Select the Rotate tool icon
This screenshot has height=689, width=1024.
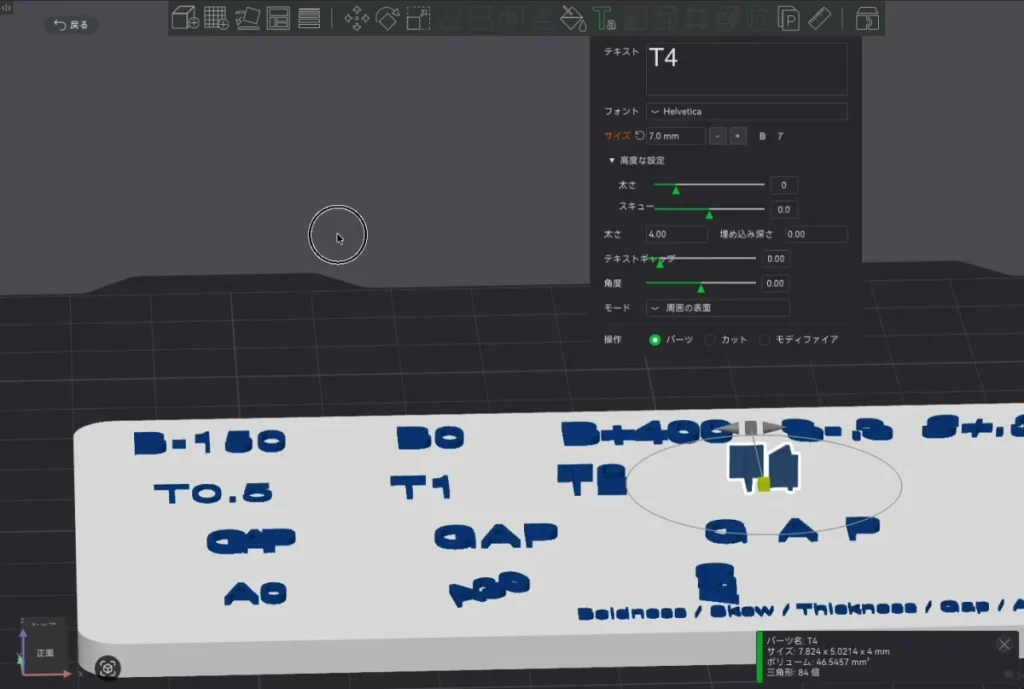pyautogui.click(x=387, y=18)
